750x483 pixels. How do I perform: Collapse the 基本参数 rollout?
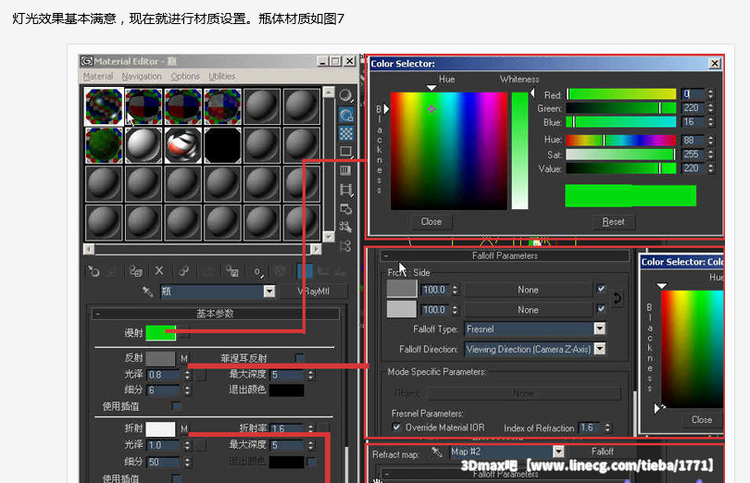tap(216, 314)
